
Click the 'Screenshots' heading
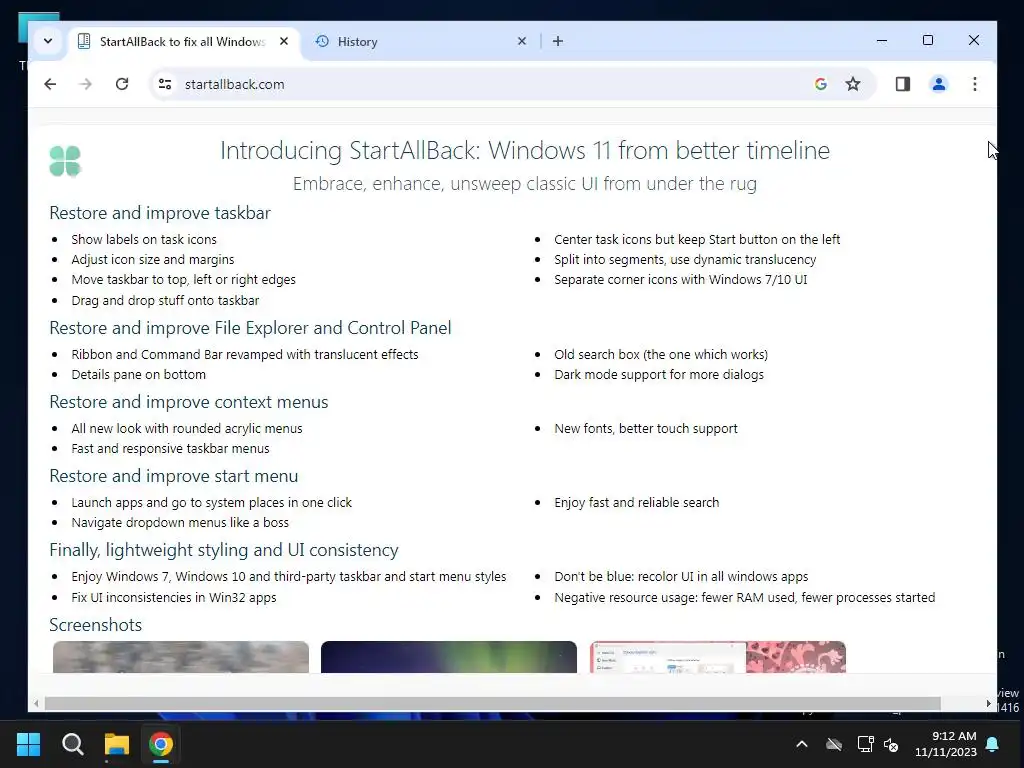pyautogui.click(x=95, y=625)
